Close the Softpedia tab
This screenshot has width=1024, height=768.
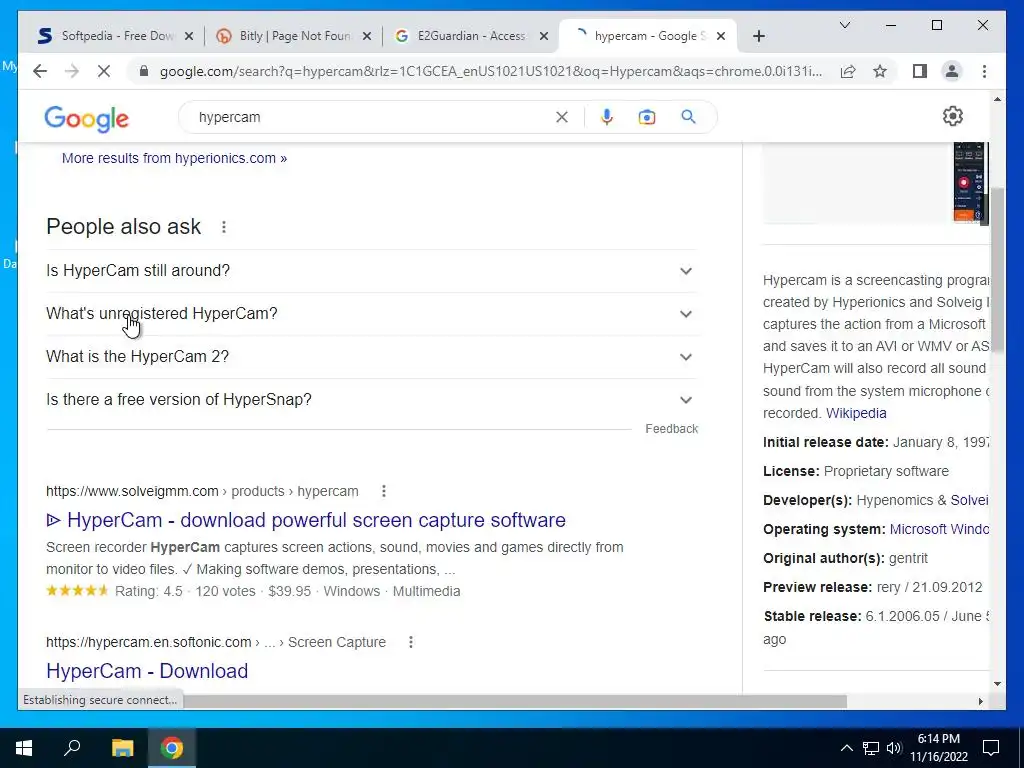coord(189,36)
